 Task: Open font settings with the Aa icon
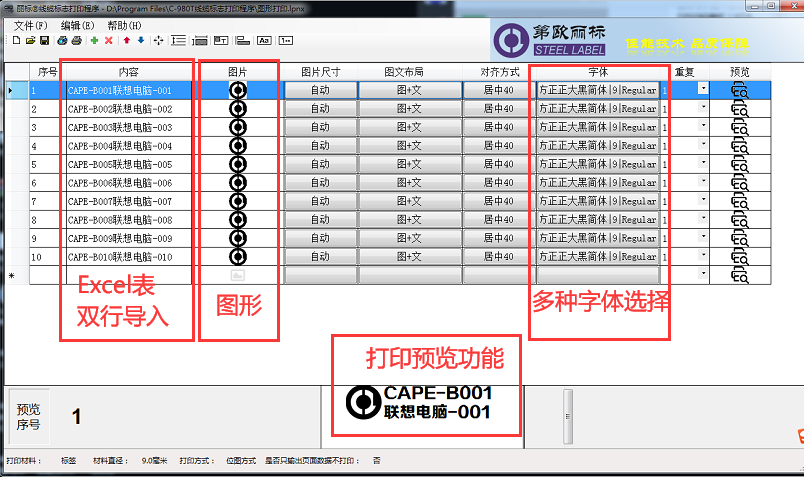click(264, 41)
